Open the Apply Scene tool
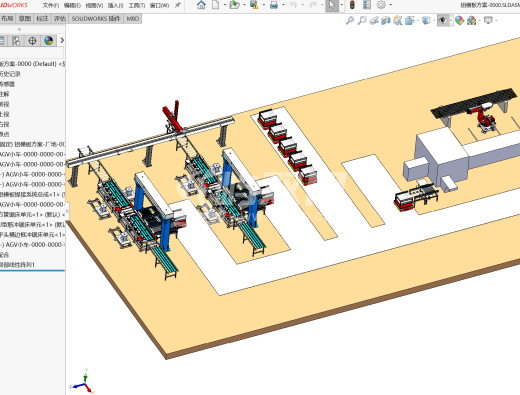Image resolution: width=520 pixels, height=395 pixels. point(472,21)
